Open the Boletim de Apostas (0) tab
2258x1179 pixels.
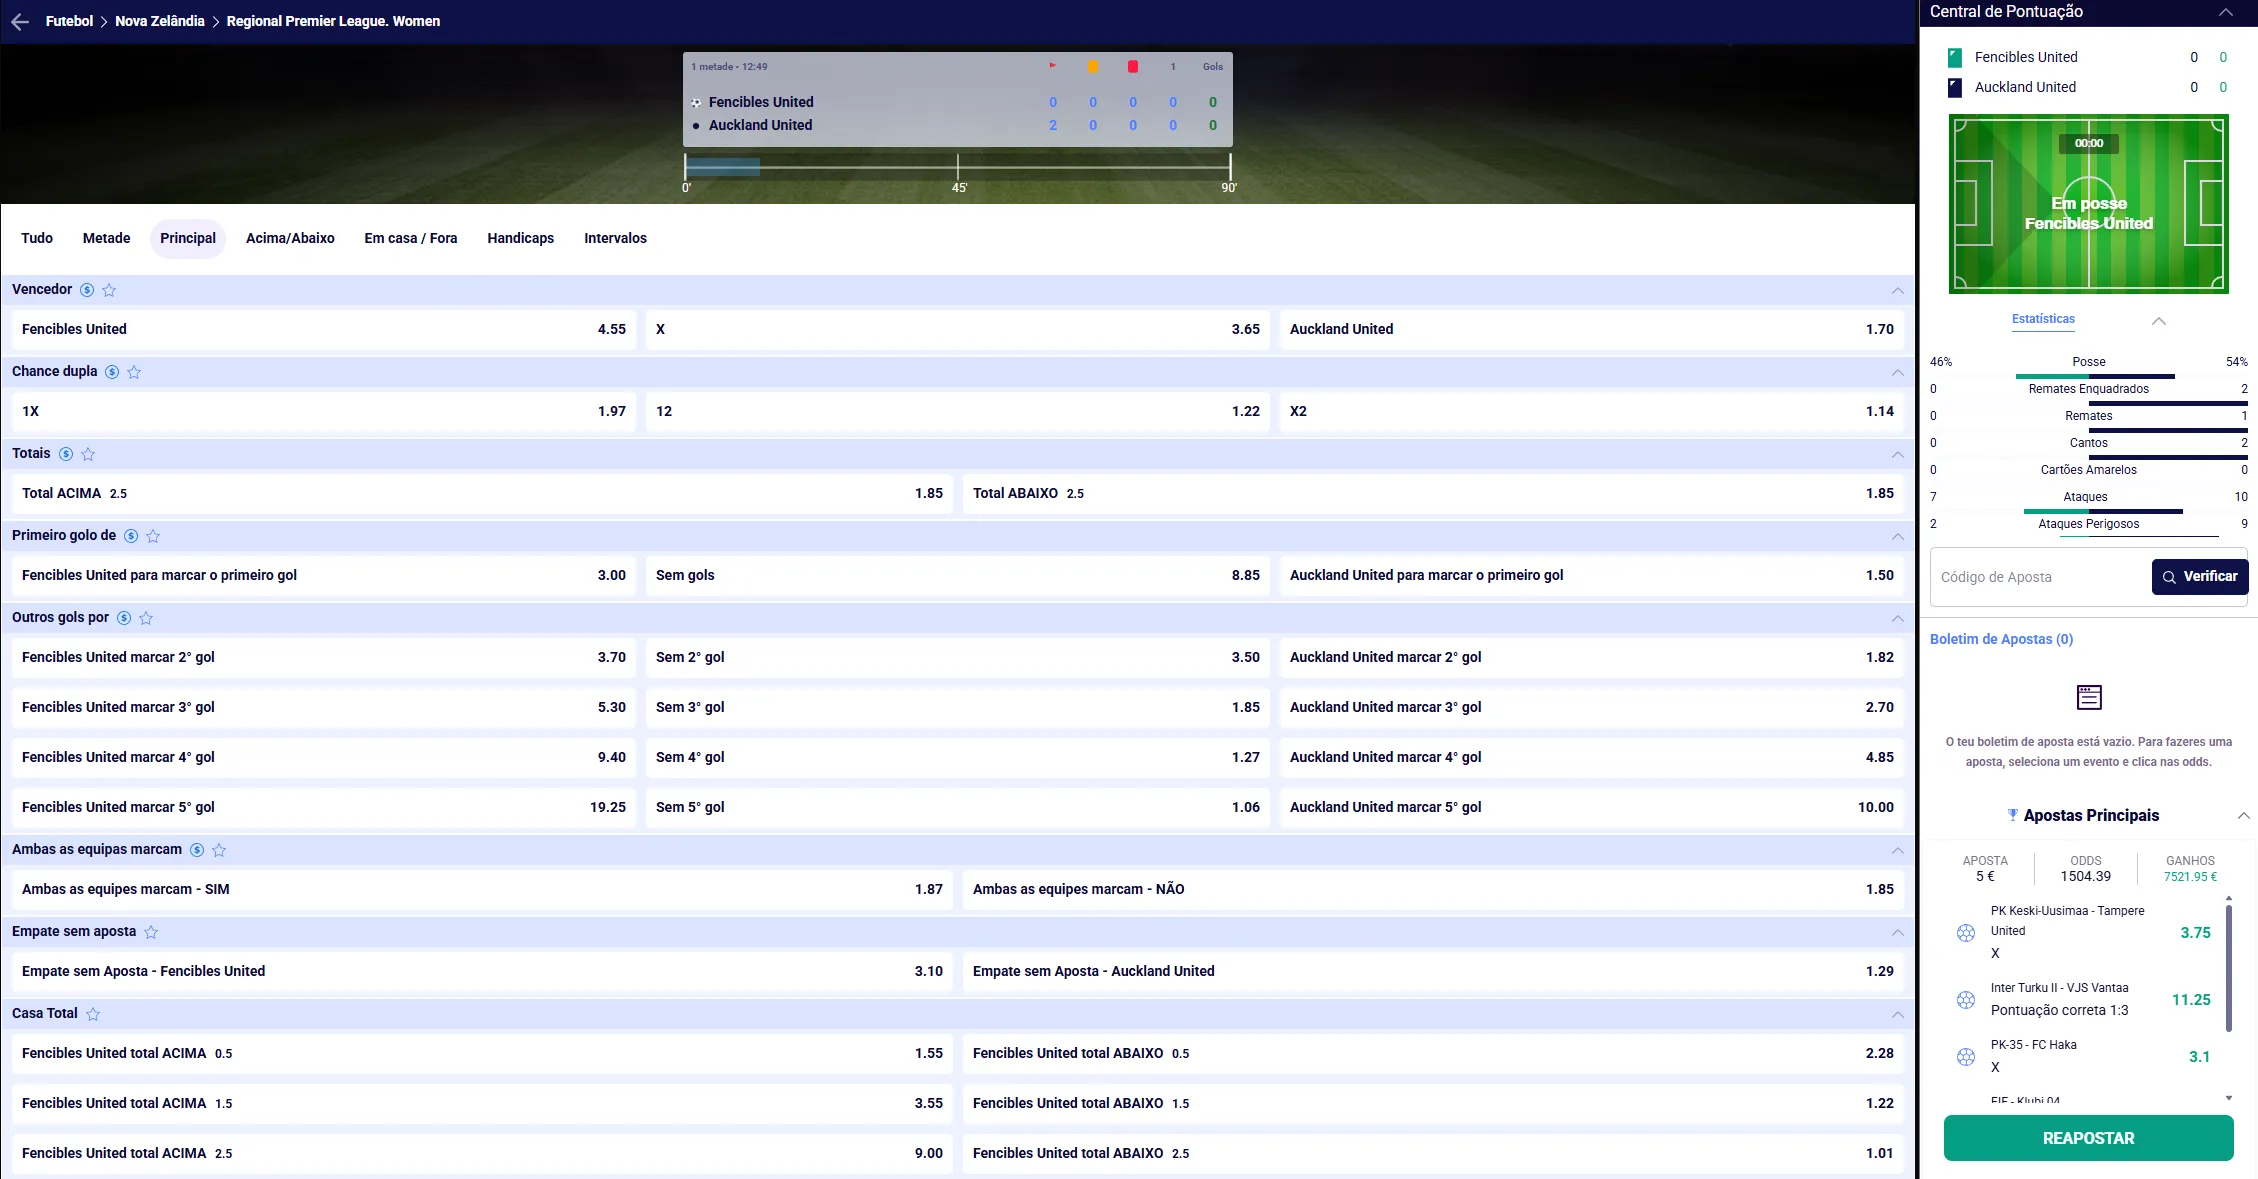pos(2001,639)
